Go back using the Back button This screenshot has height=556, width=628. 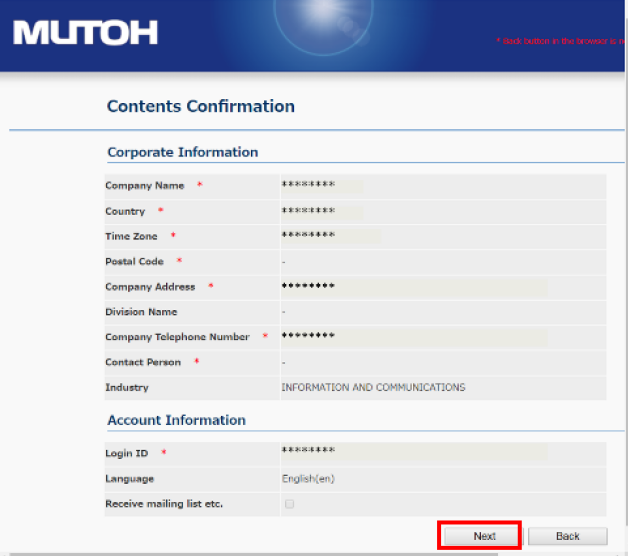point(567,536)
